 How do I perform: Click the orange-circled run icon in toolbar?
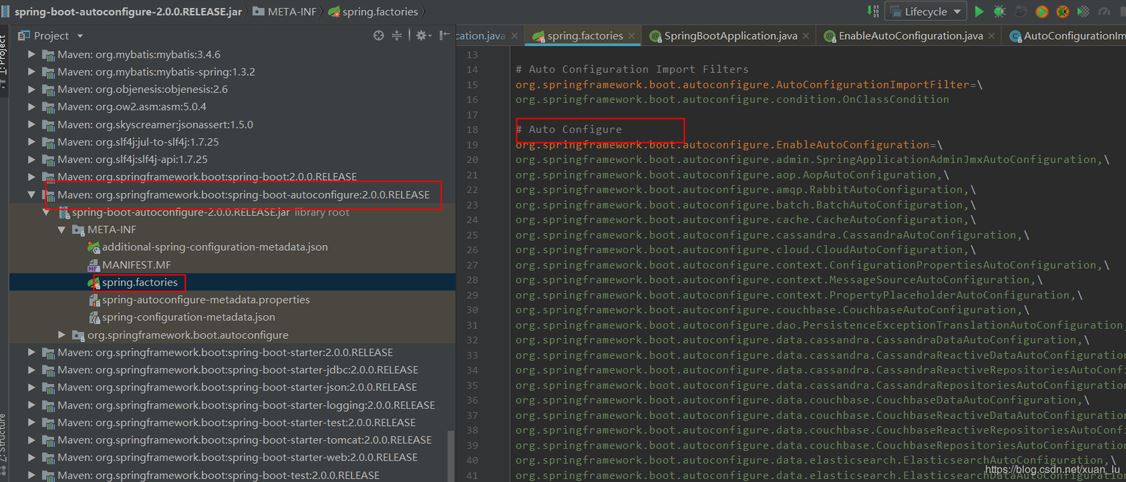pos(1041,12)
